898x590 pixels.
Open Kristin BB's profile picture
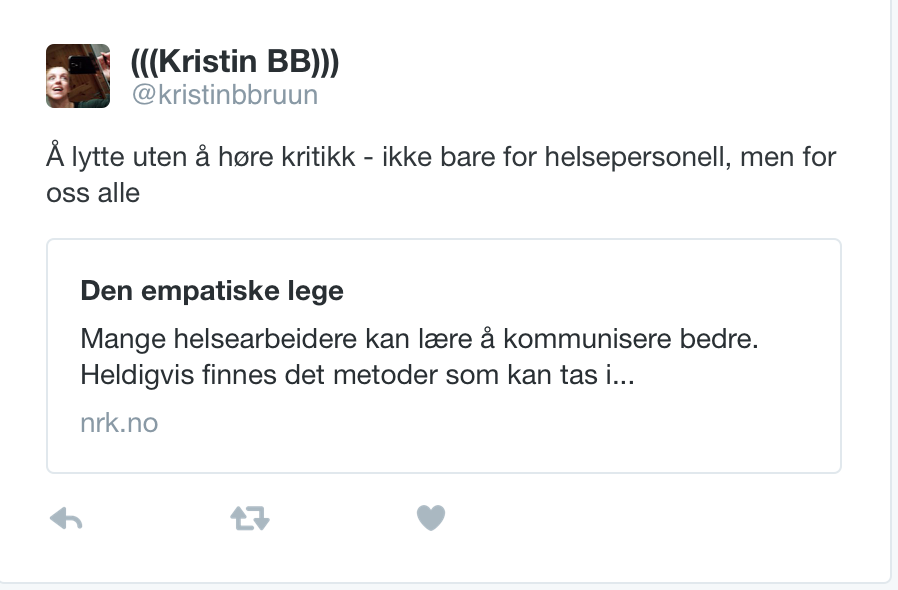click(x=78, y=76)
